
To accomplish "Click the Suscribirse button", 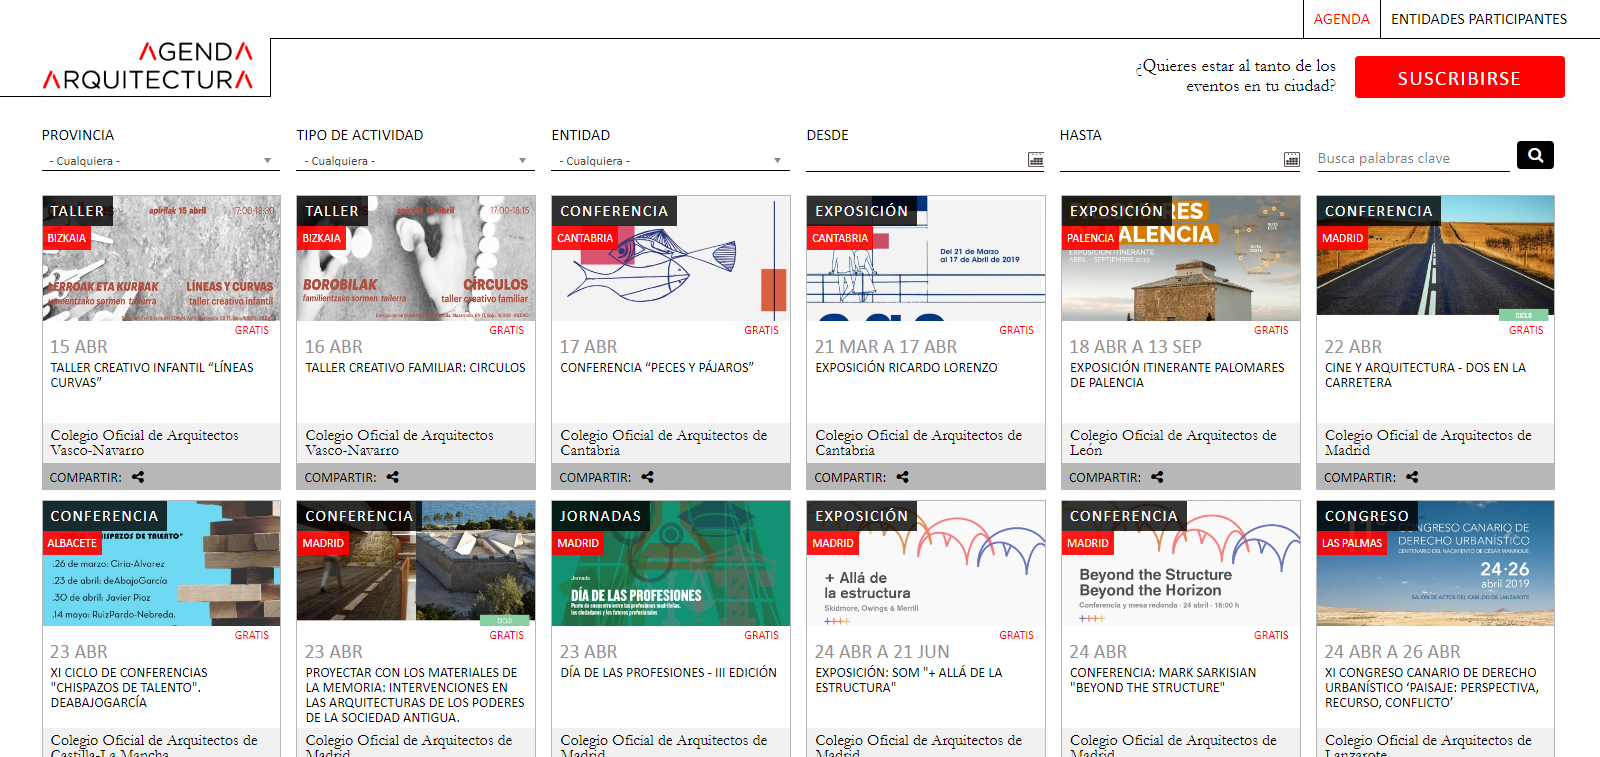I will (x=1459, y=77).
